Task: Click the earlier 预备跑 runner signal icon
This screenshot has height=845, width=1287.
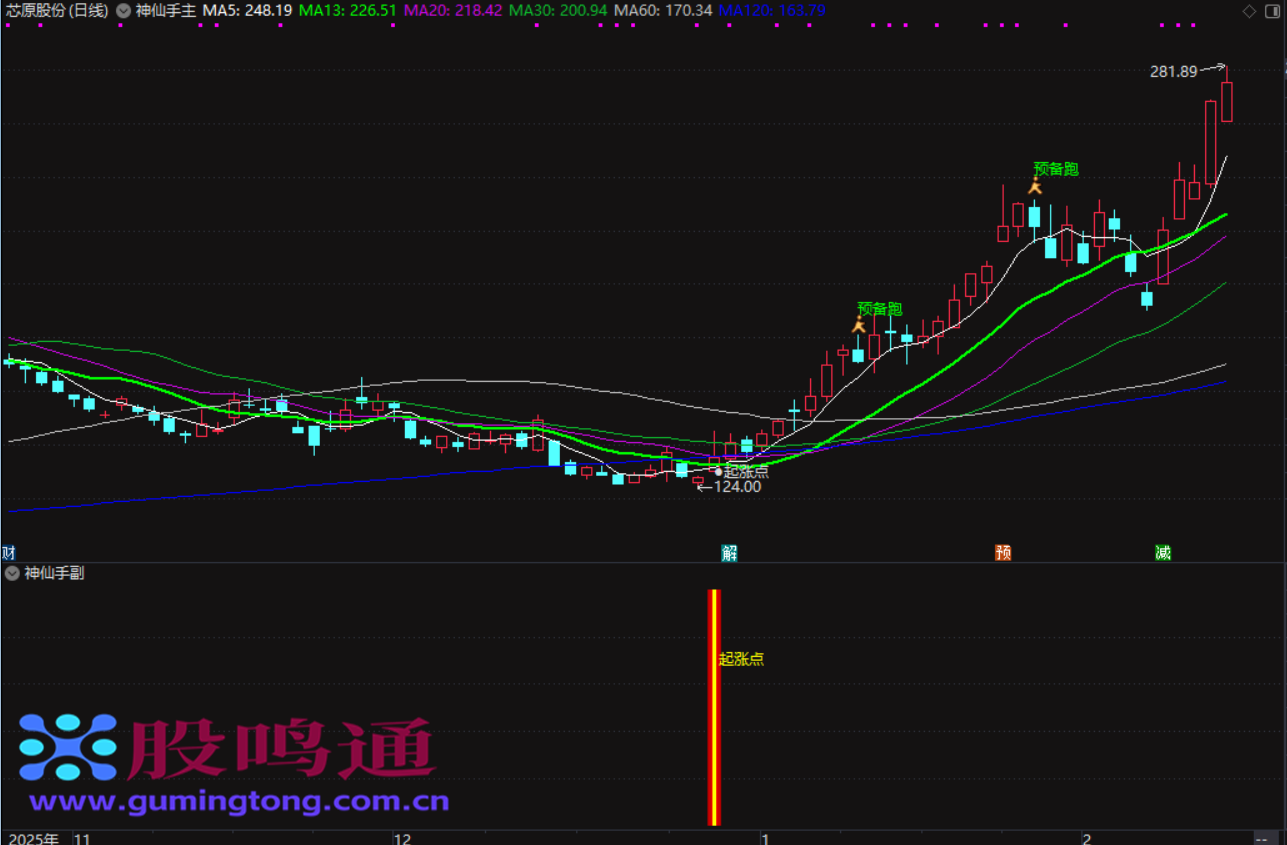Action: [858, 324]
